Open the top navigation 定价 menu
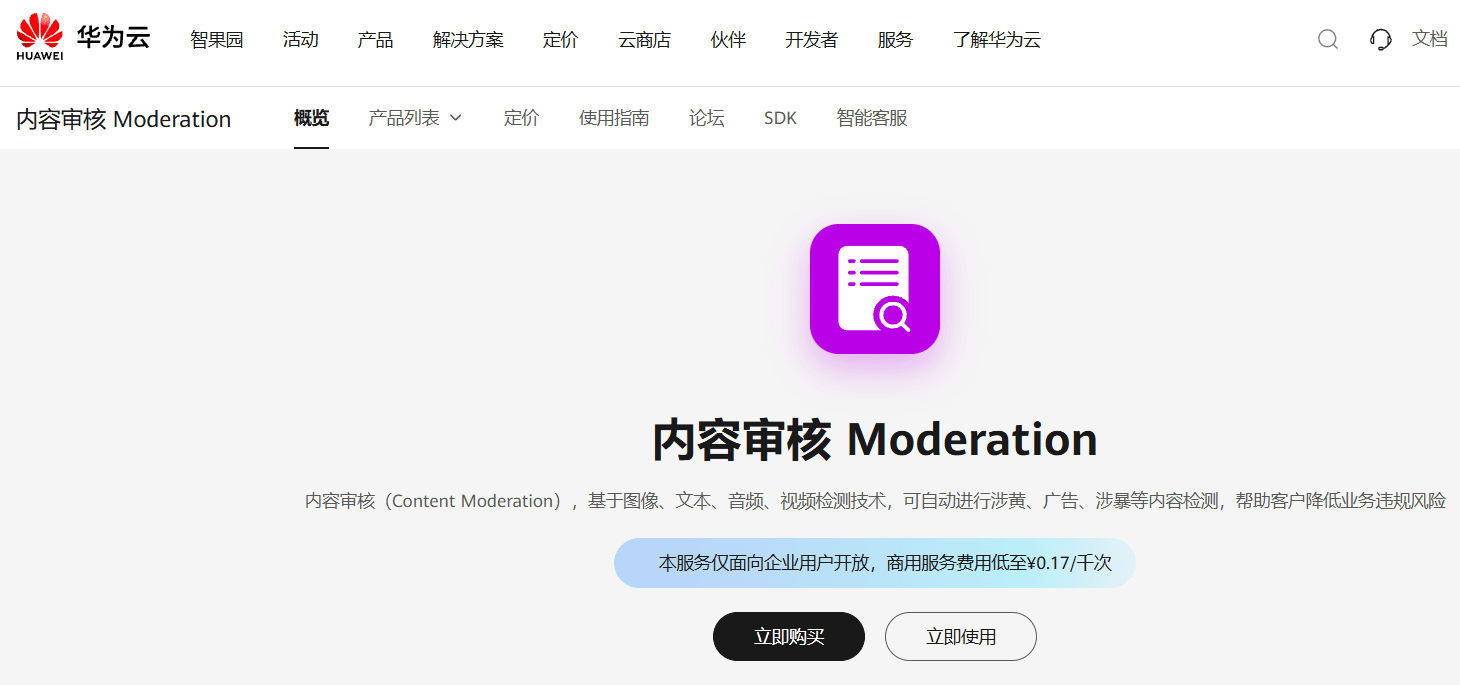Image resolution: width=1460 pixels, height=685 pixels. tap(561, 40)
